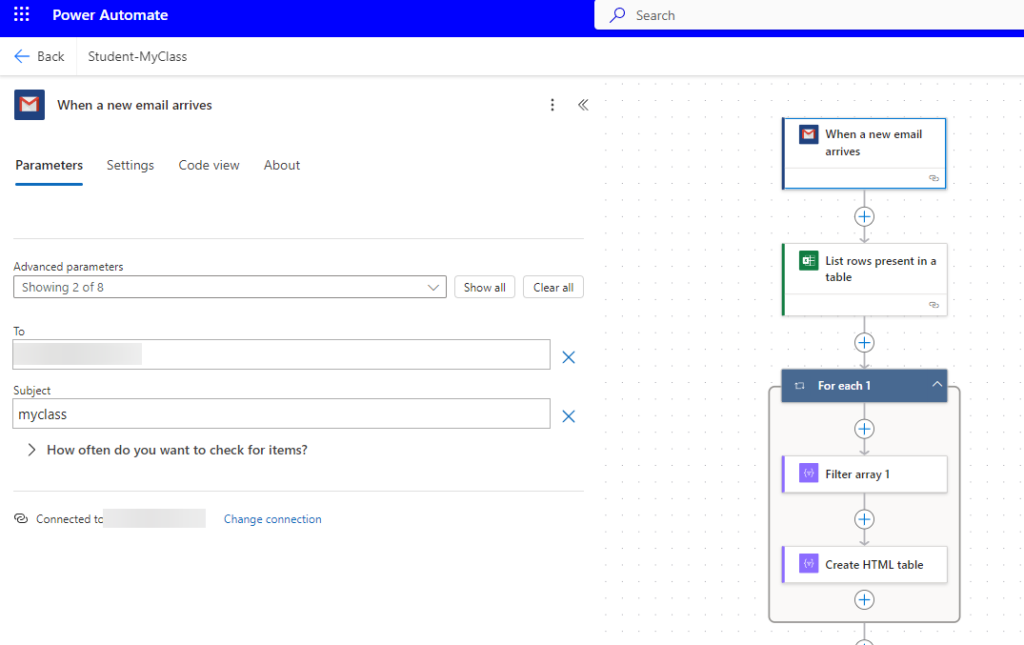Select the When a new email arrives card
Image resolution: width=1024 pixels, height=645 pixels.
coord(864,153)
